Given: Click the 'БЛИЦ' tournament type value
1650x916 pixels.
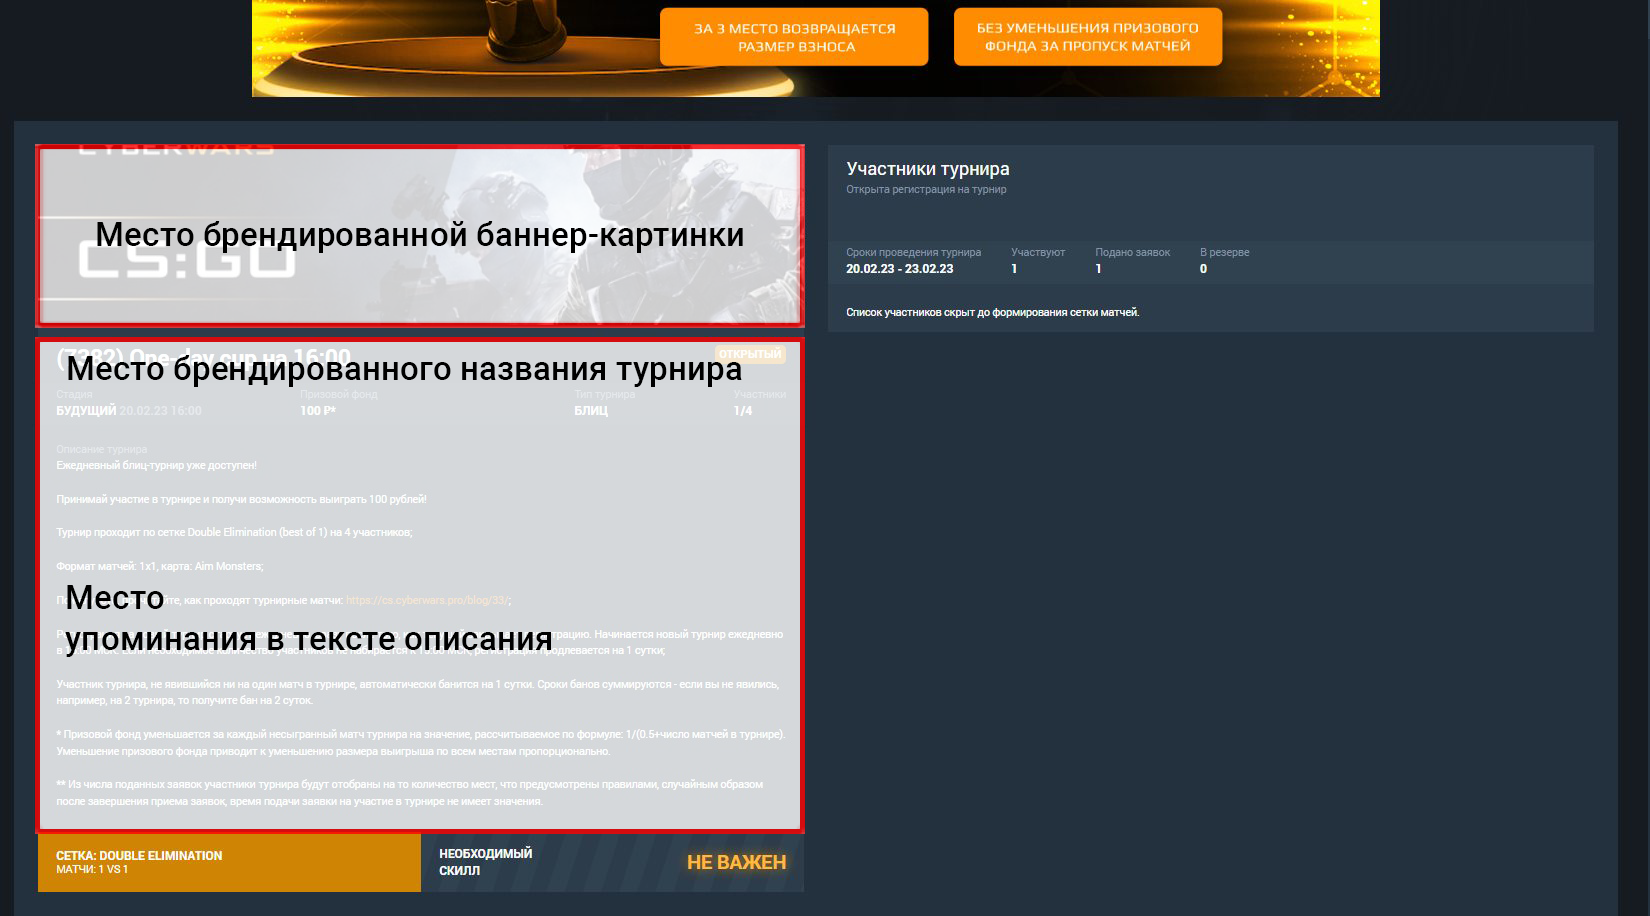Looking at the screenshot, I should pyautogui.click(x=591, y=411).
